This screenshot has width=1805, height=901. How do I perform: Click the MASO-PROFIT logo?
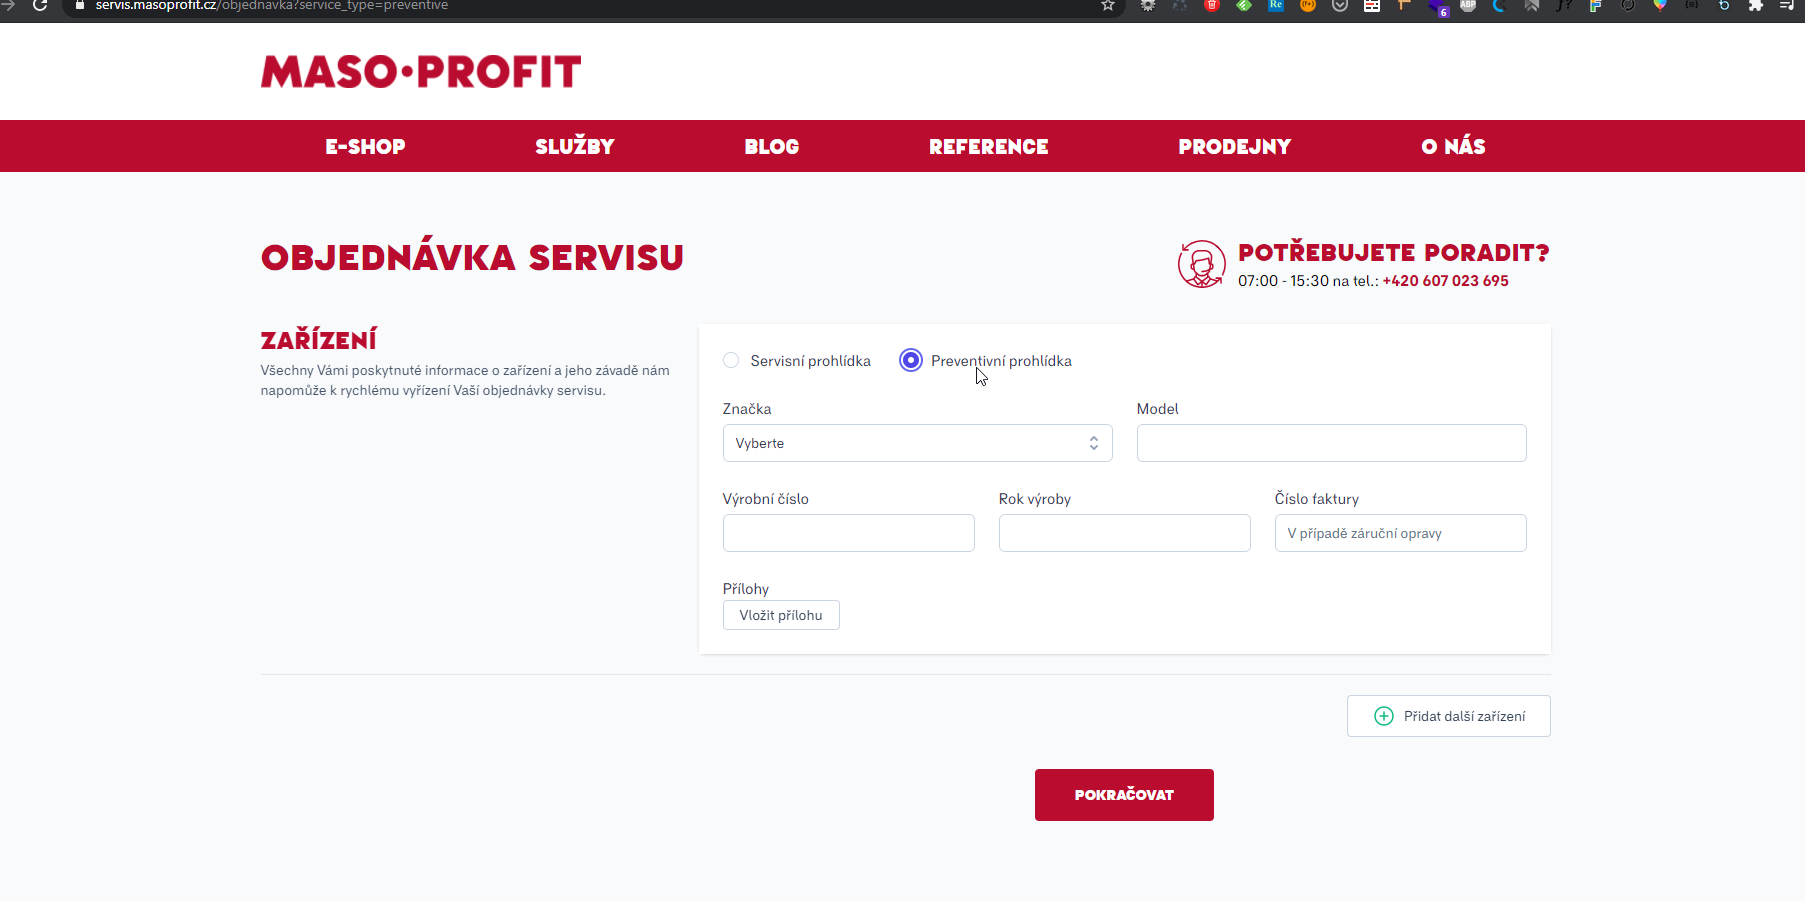click(x=420, y=72)
